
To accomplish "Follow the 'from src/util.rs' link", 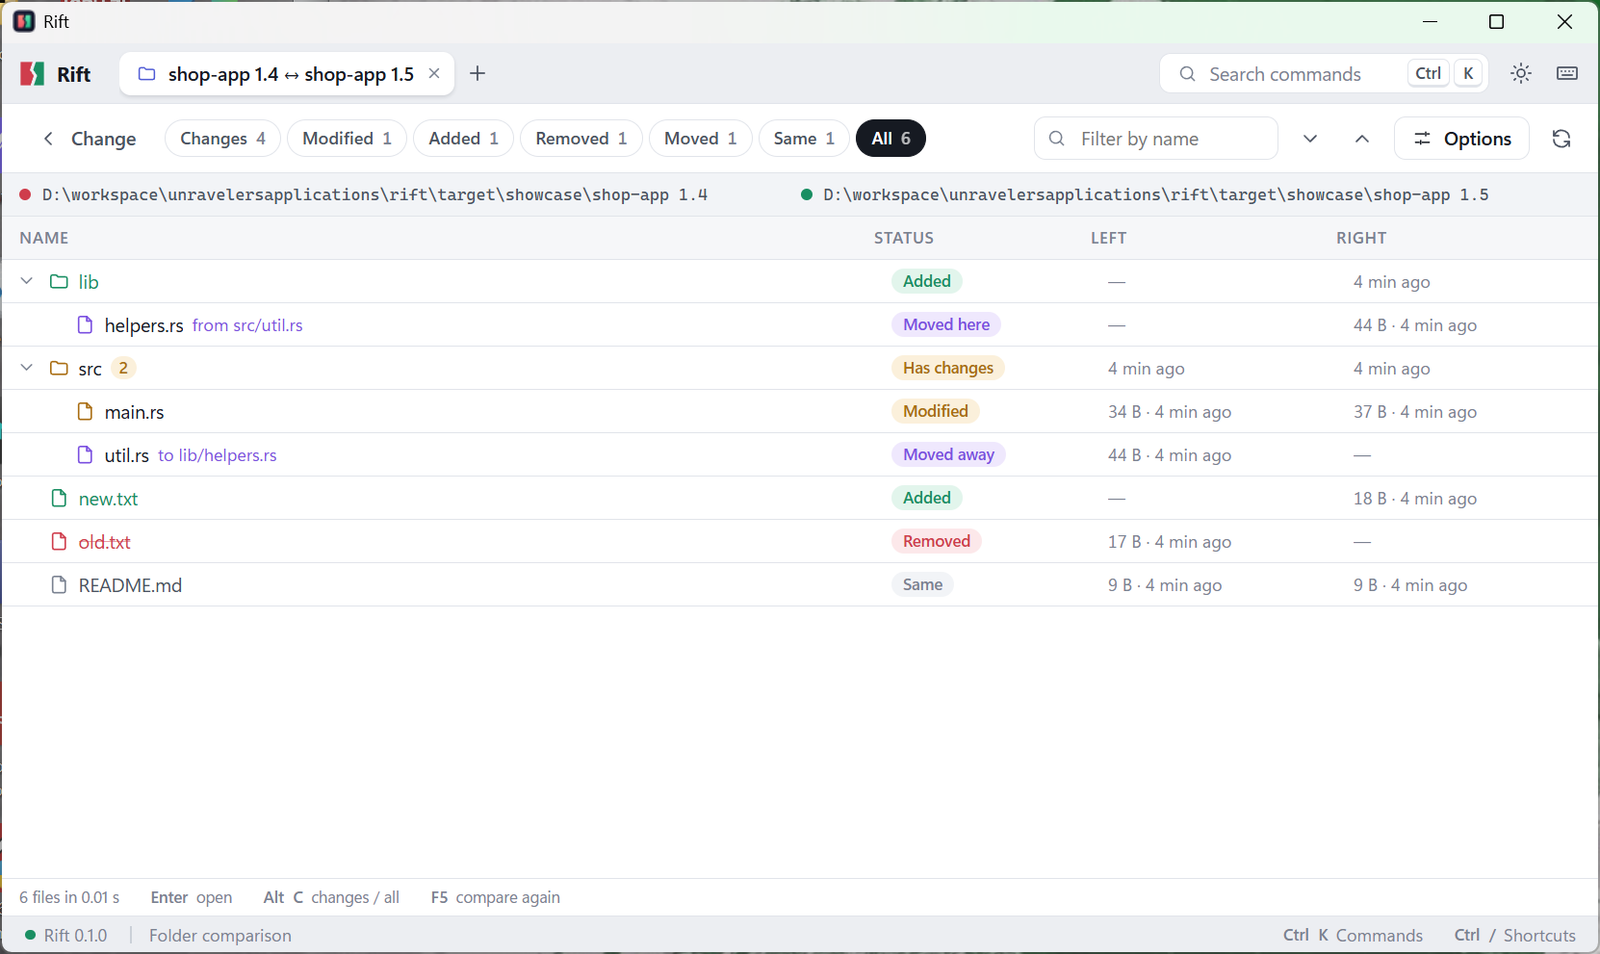I will [247, 325].
